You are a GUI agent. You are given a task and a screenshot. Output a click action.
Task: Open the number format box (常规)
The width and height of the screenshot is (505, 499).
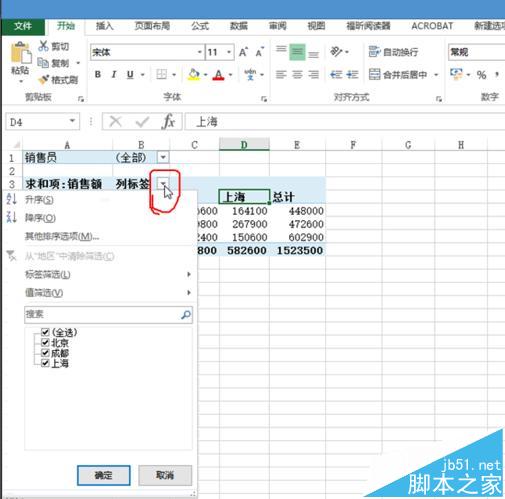(476, 52)
